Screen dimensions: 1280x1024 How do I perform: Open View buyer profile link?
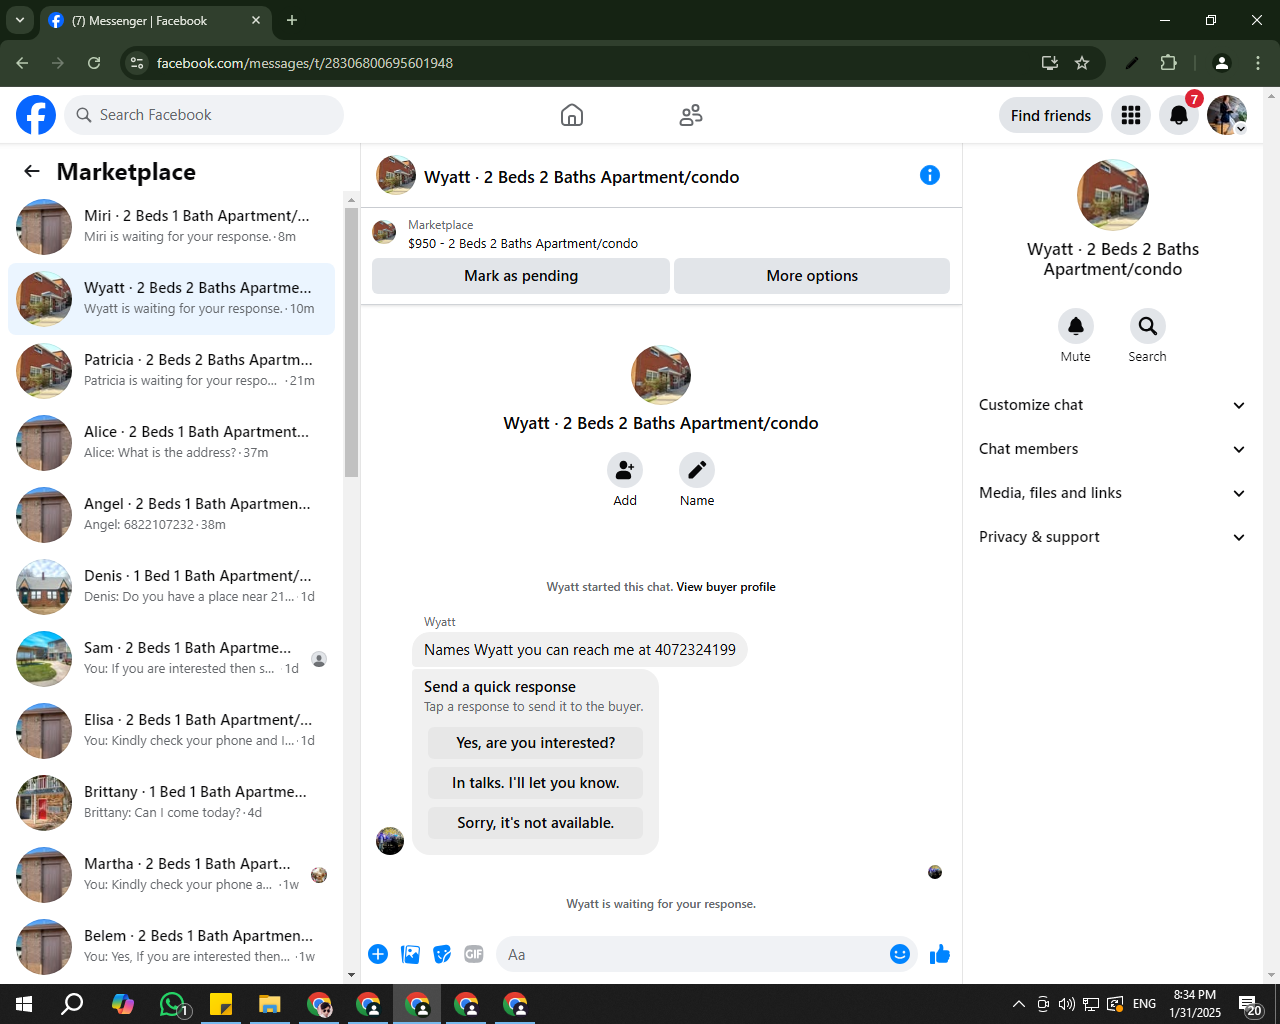click(726, 587)
